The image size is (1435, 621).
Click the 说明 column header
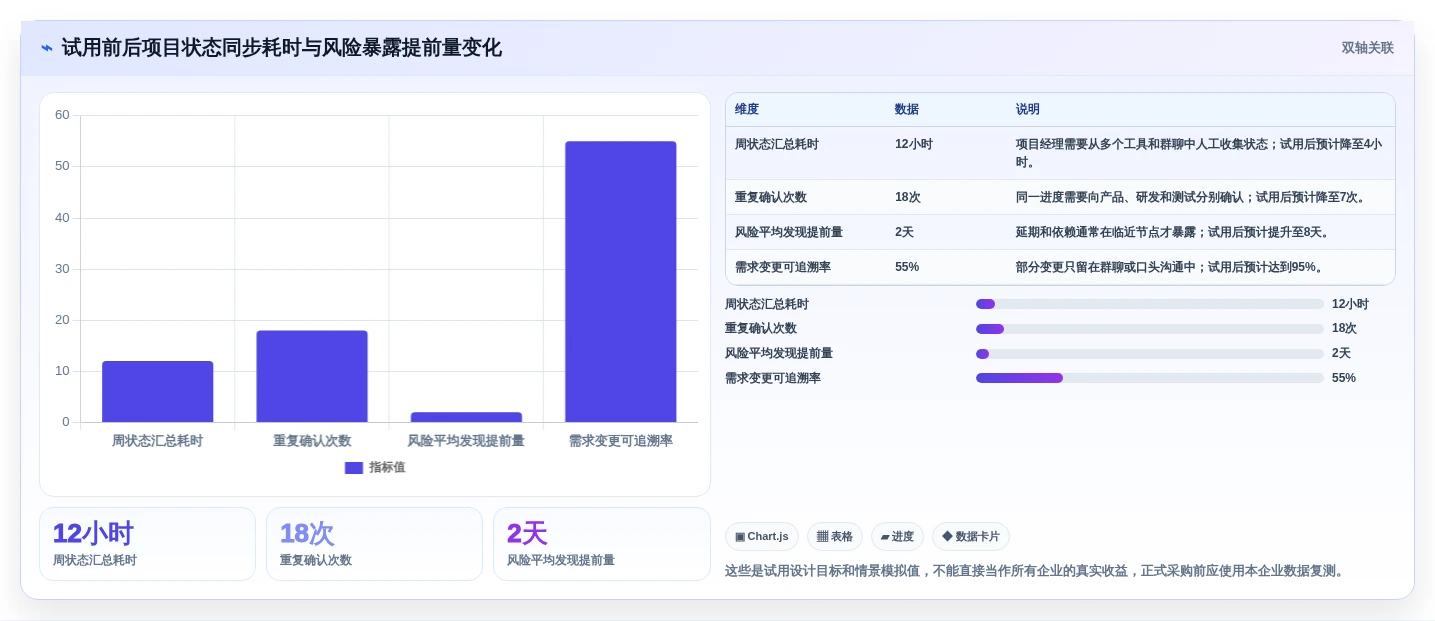tap(1028, 110)
